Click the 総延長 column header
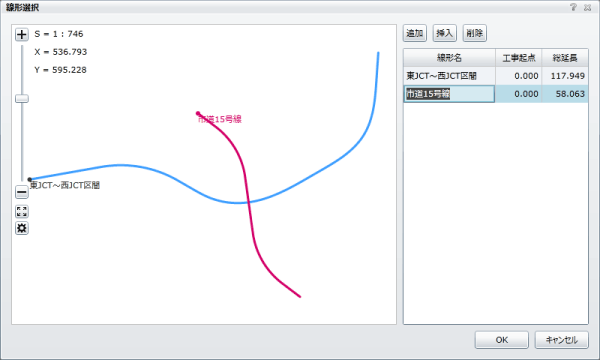Image resolution: width=600 pixels, height=360 pixels. tap(565, 58)
